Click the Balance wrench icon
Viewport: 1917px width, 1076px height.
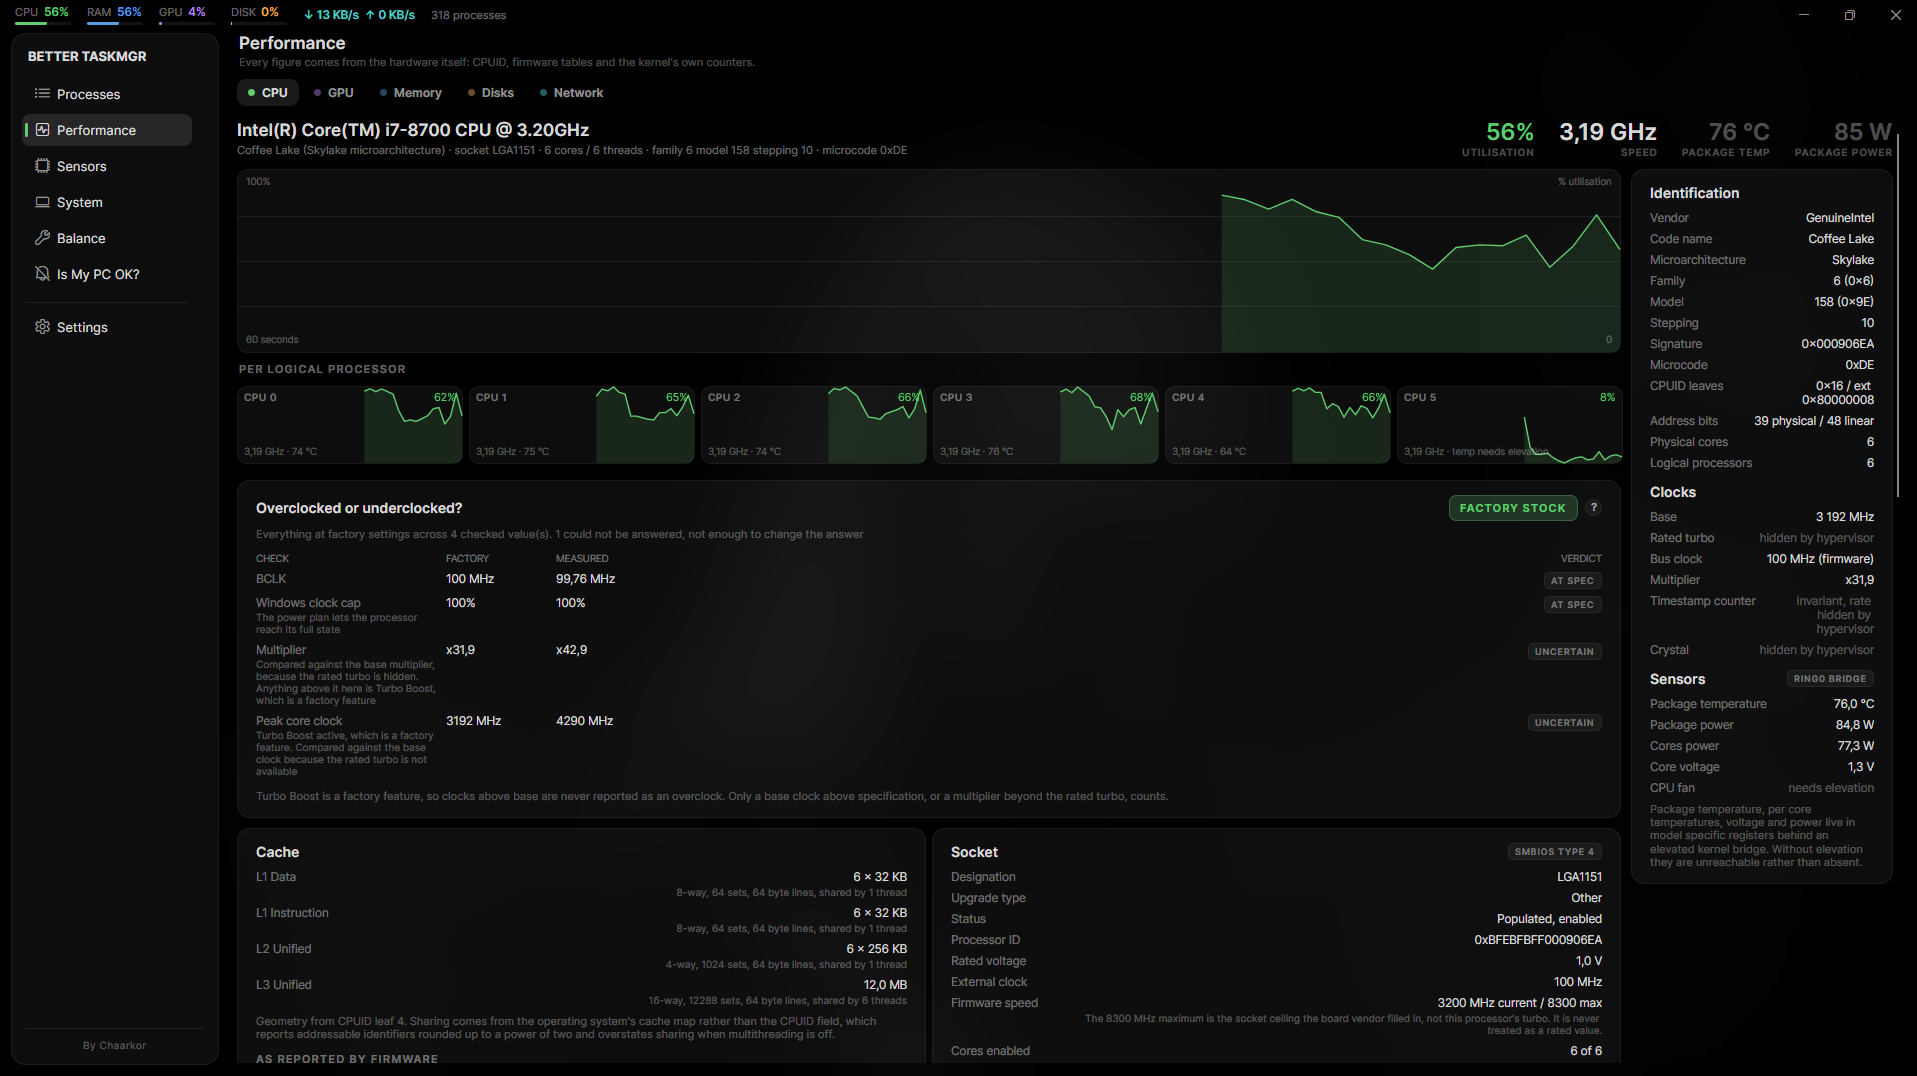coord(42,238)
